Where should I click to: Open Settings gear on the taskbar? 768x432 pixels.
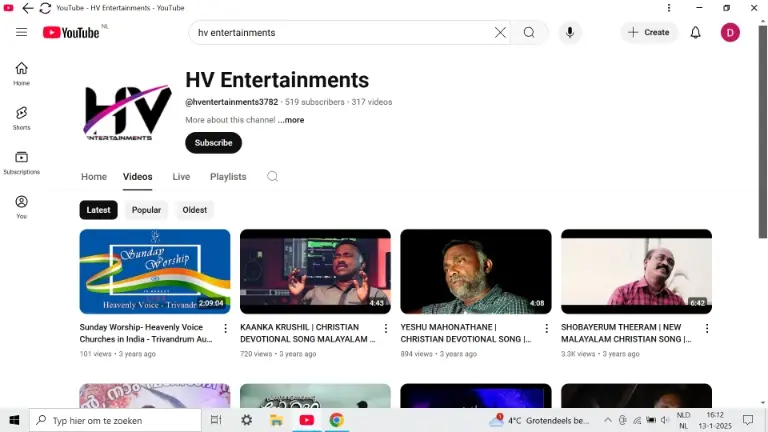pyautogui.click(x=246, y=420)
